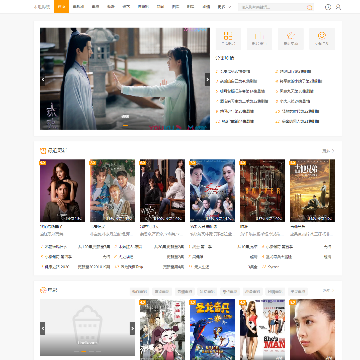Go to the next slide of the popcorn placeholder carousel
Screen dimensions: 360x360
[132, 329]
